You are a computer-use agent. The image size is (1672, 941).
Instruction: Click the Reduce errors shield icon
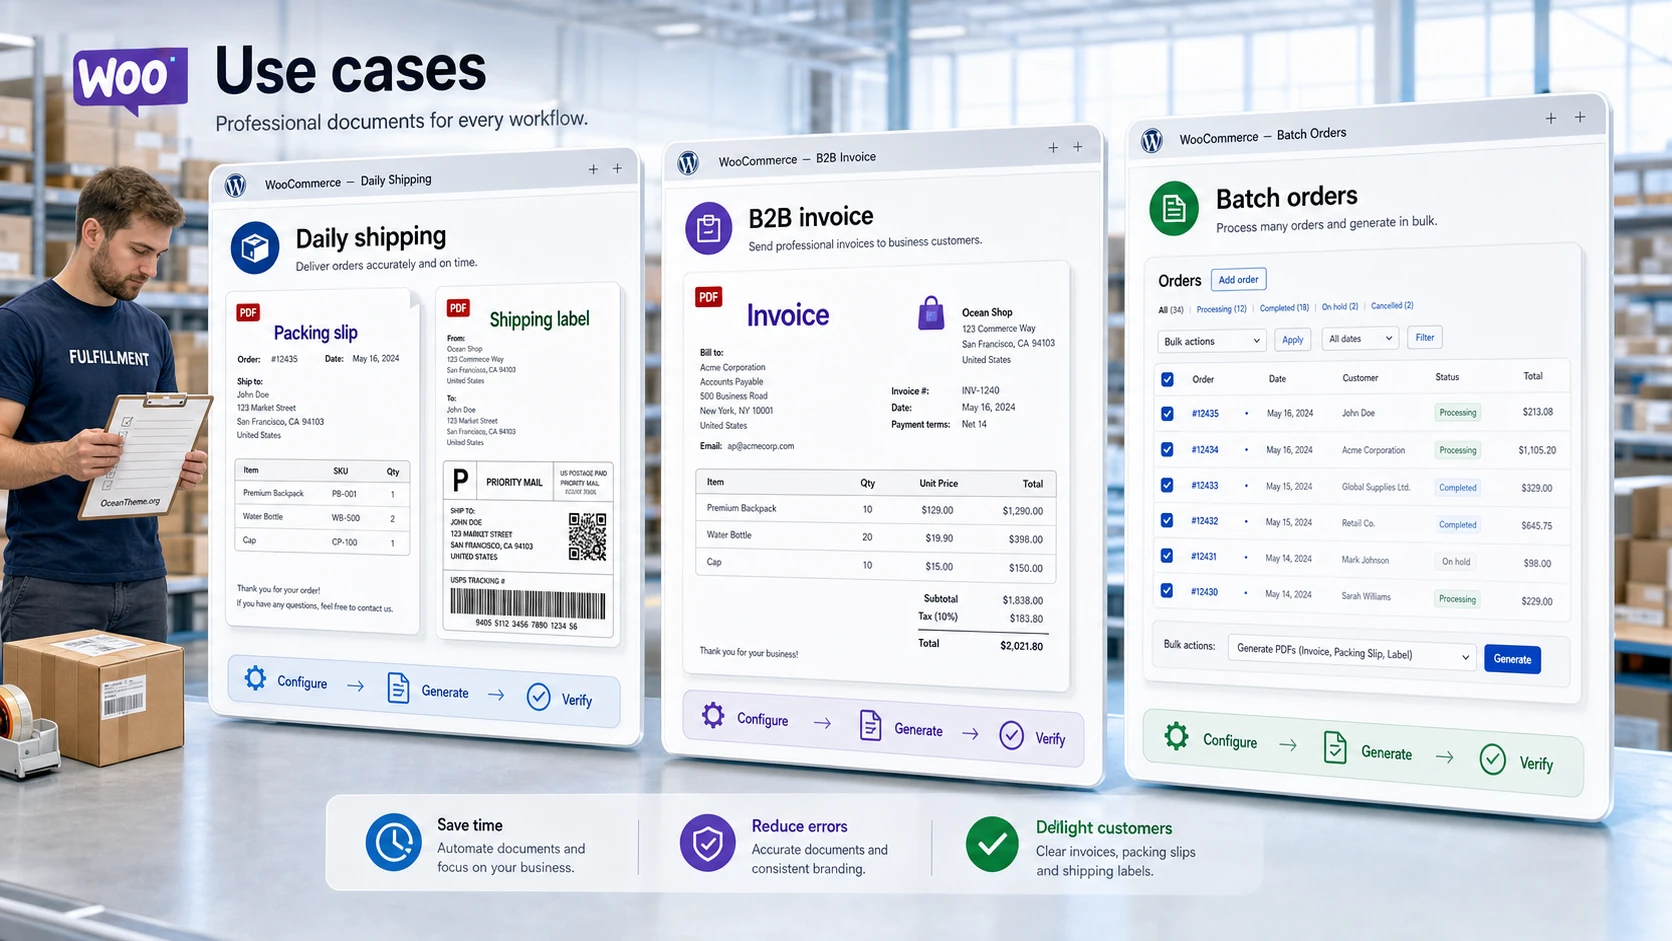(x=708, y=842)
